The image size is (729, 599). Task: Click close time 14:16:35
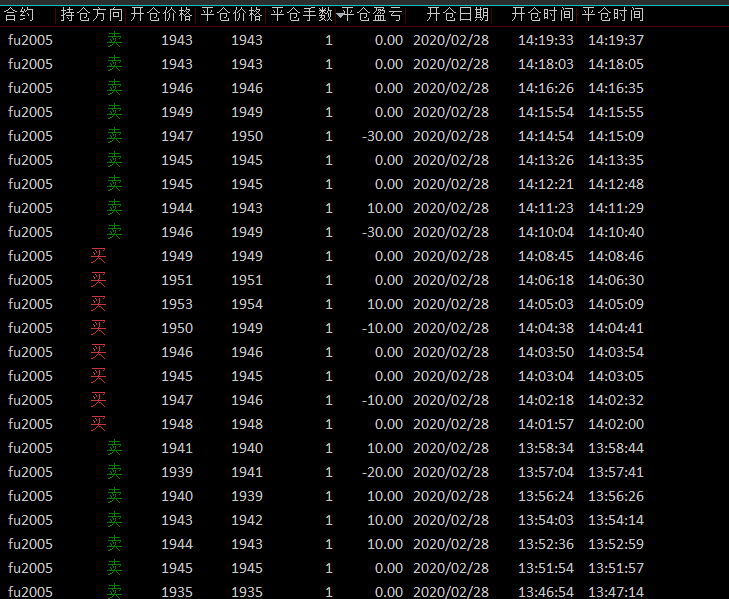click(x=616, y=88)
